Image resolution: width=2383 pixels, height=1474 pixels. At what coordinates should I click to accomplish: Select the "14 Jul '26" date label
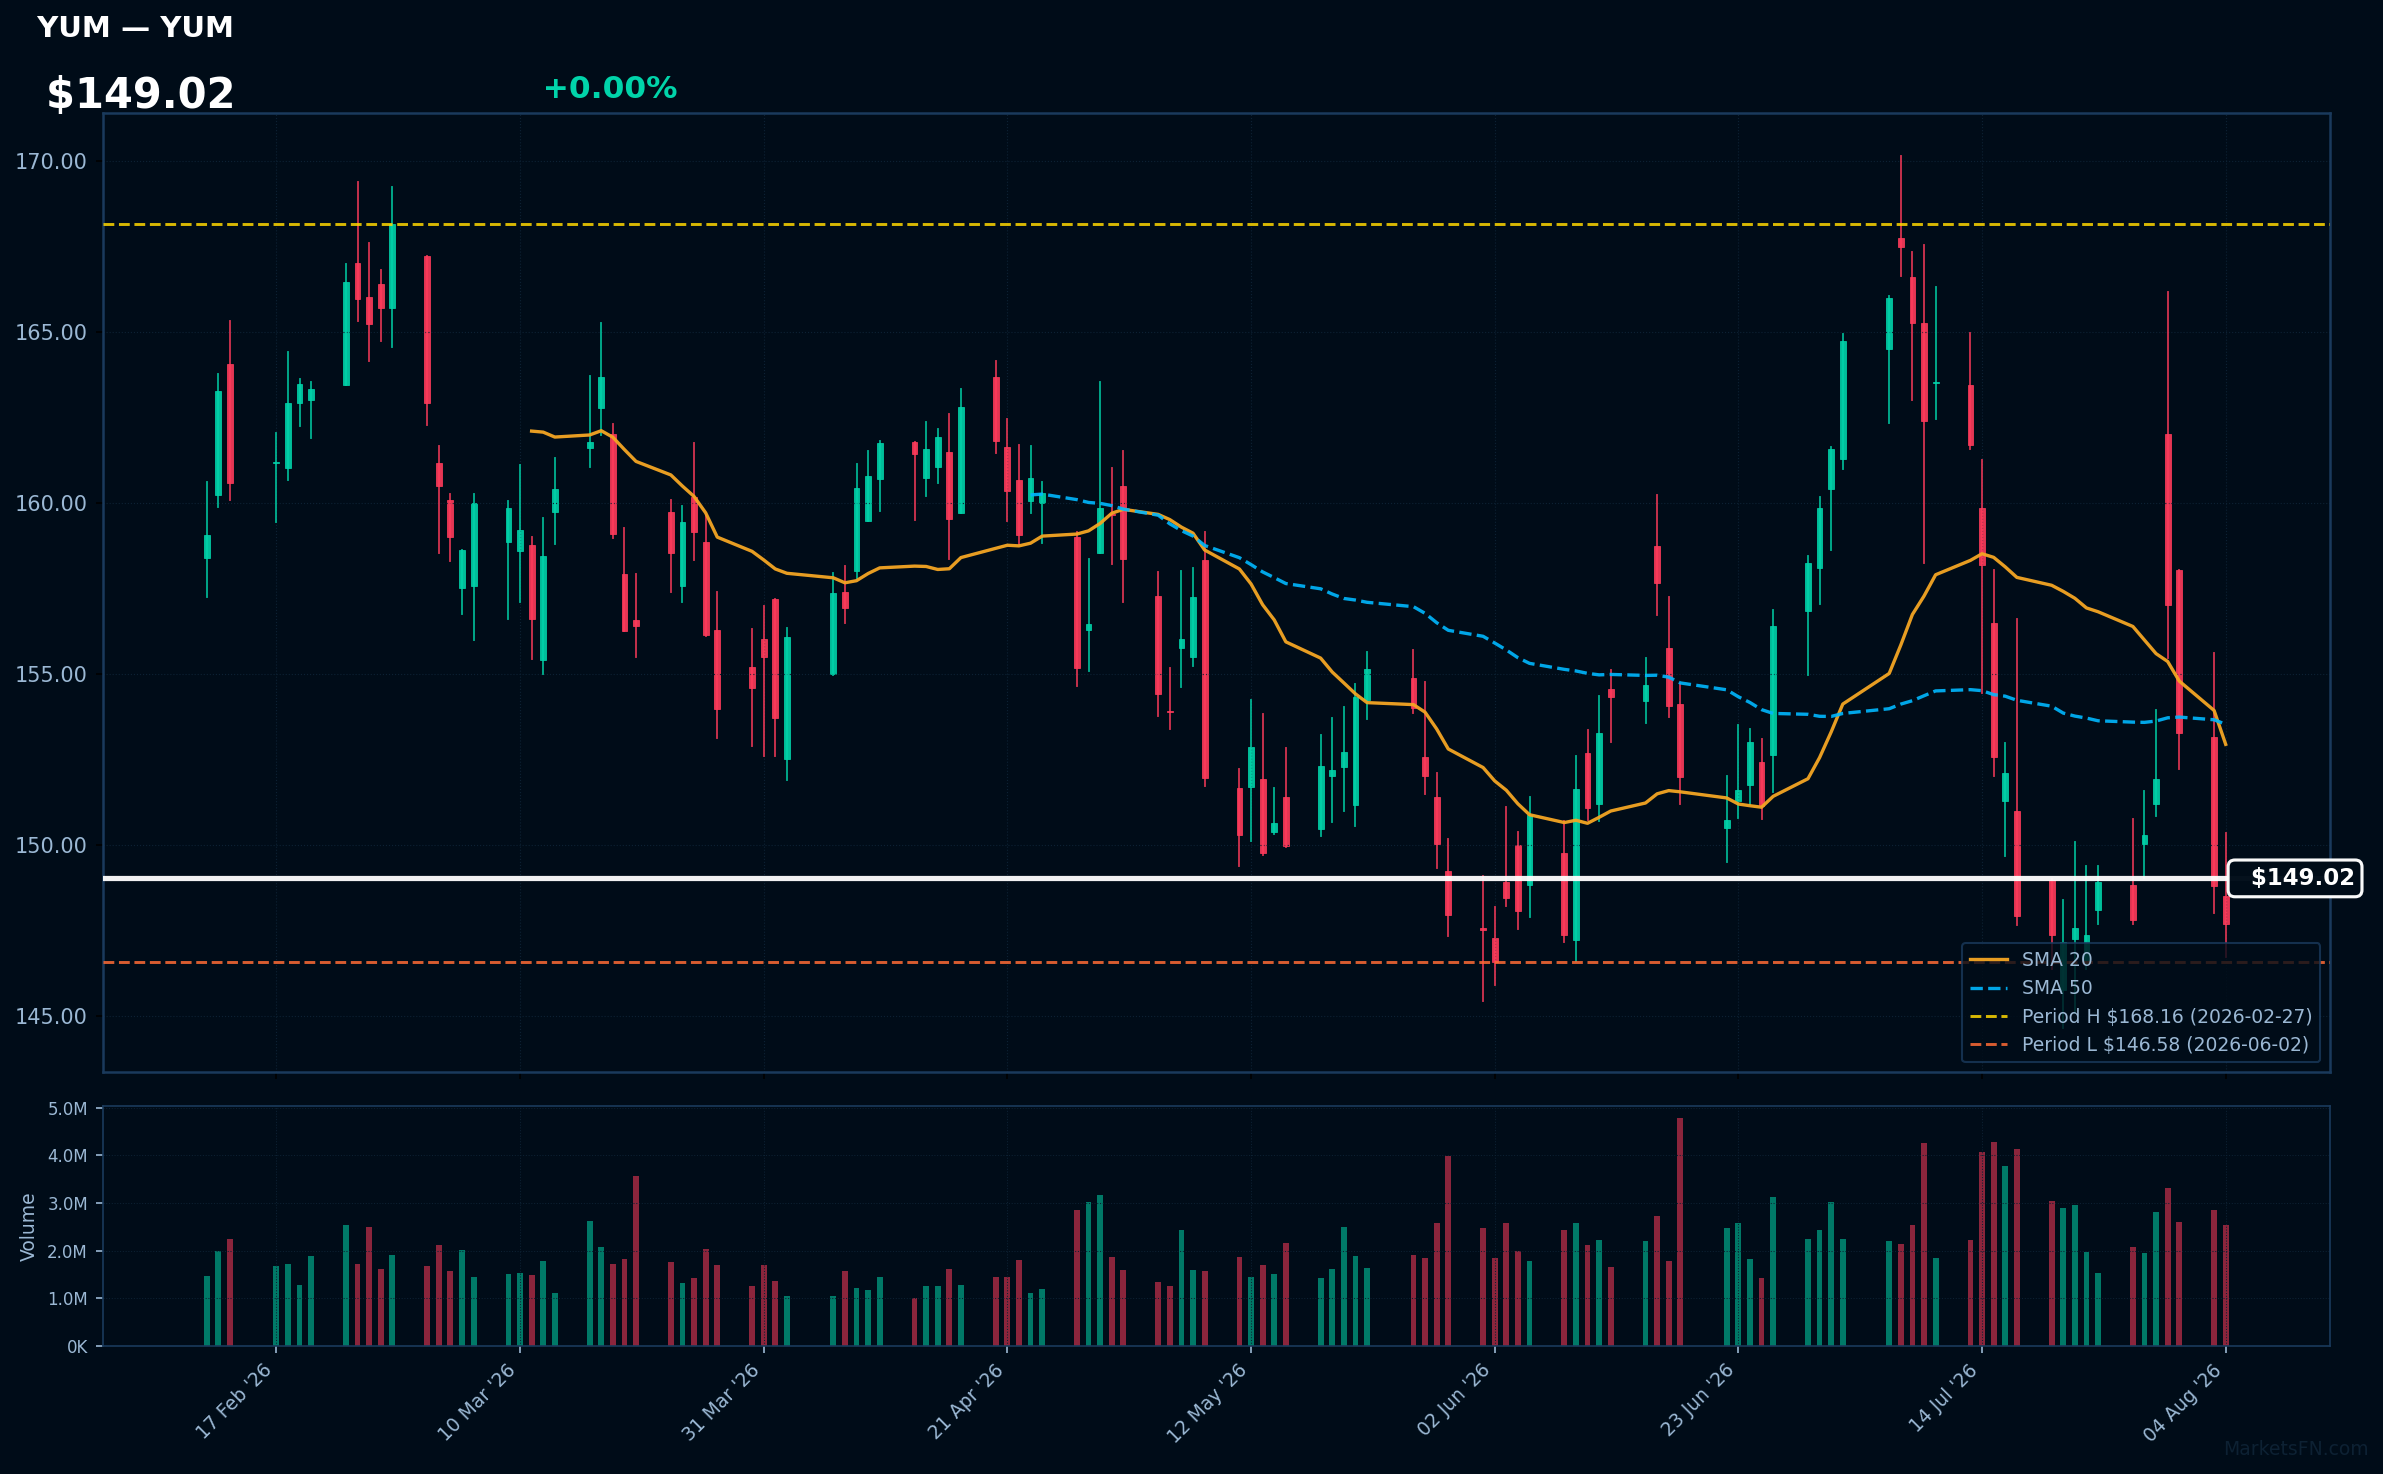click(x=1942, y=1399)
